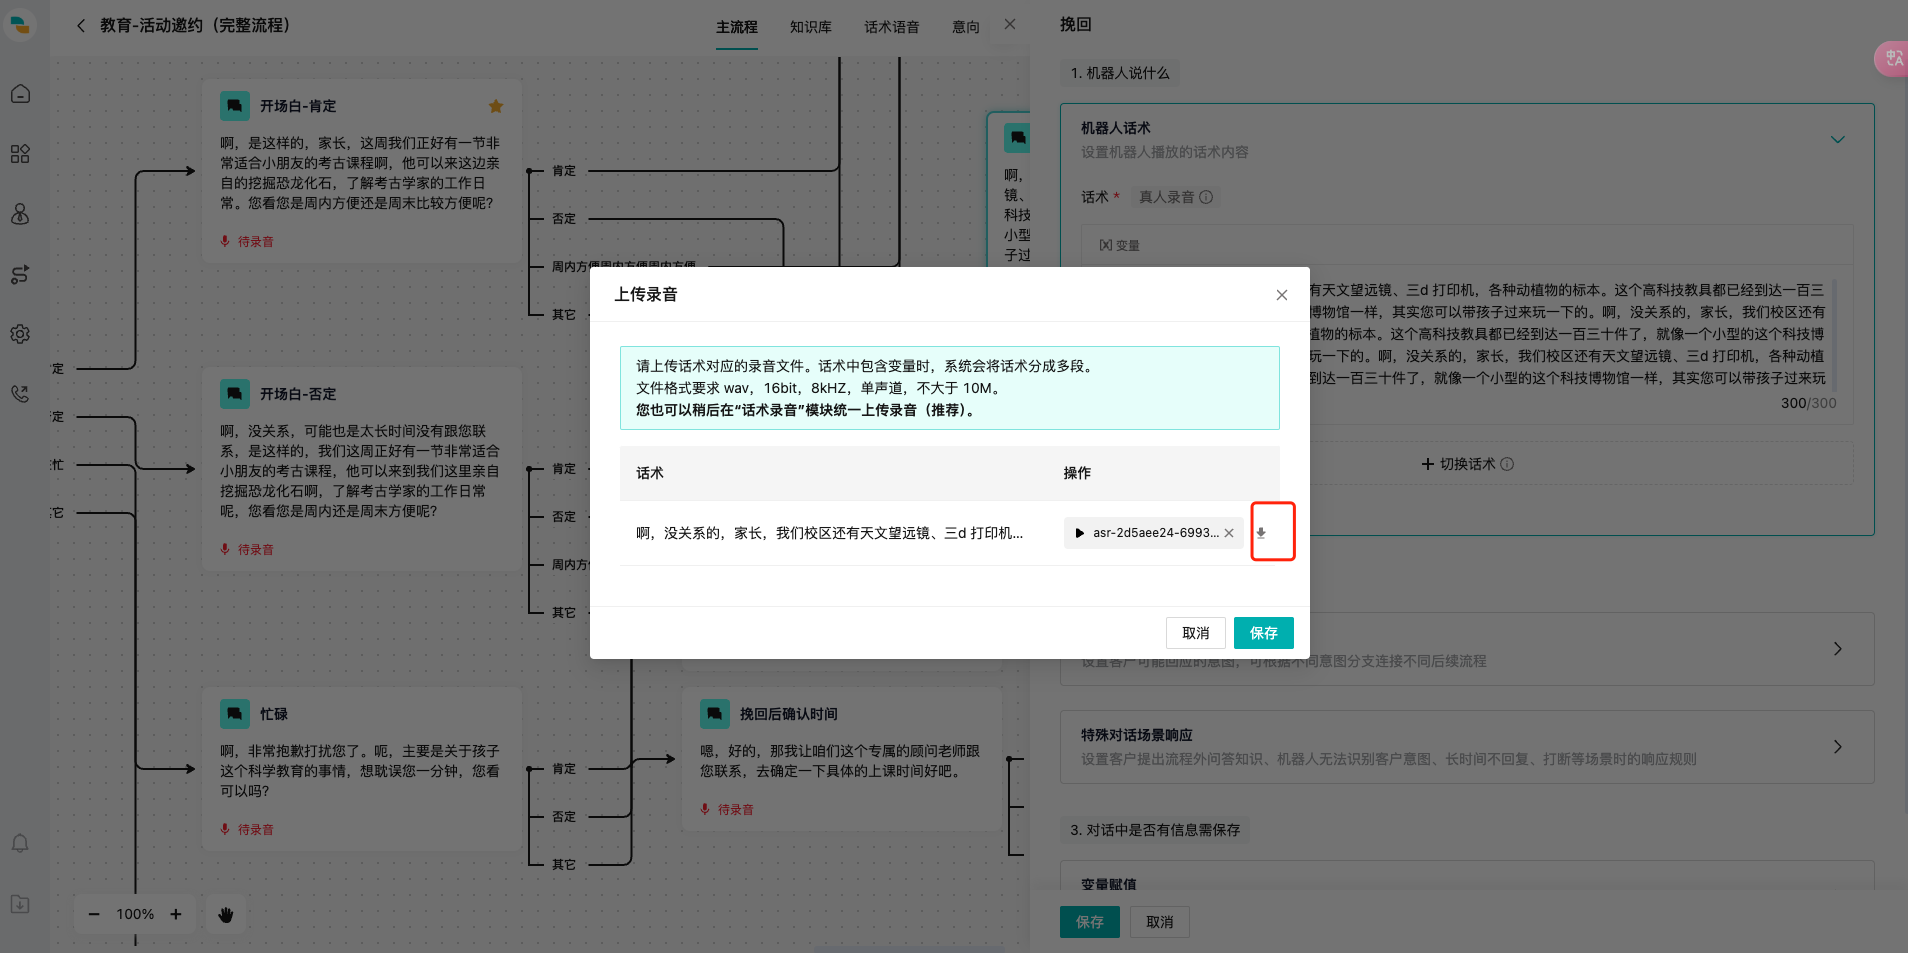Click the download icon next to asr recording
Viewport: 1908px width, 953px height.
[x=1261, y=533]
